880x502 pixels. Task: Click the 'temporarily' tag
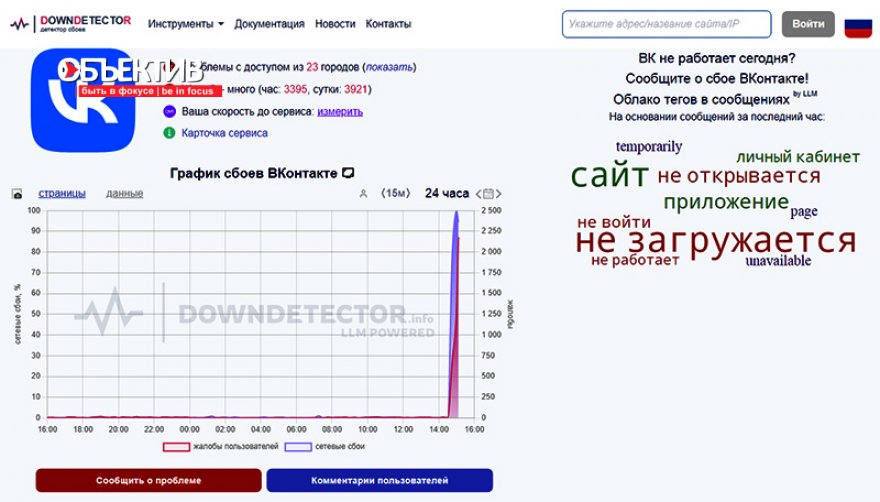pyautogui.click(x=649, y=147)
